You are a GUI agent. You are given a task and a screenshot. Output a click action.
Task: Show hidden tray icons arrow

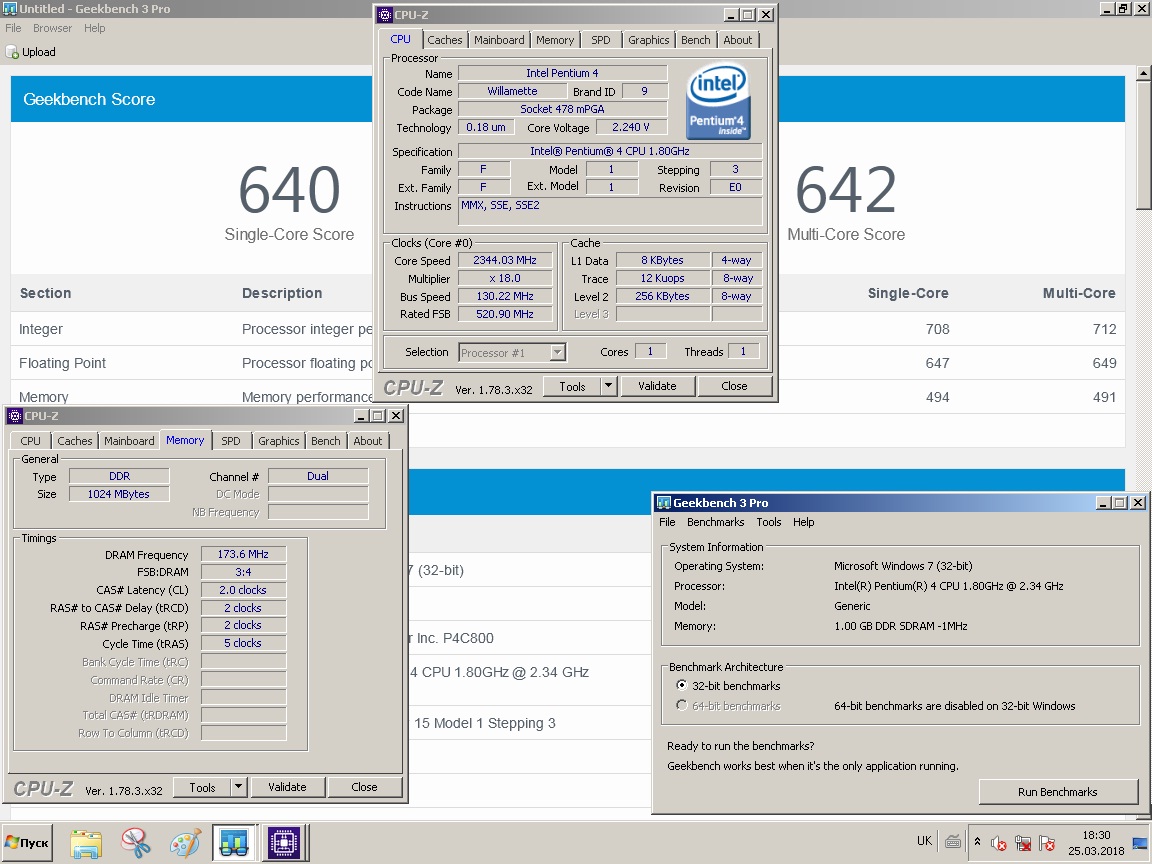point(977,842)
